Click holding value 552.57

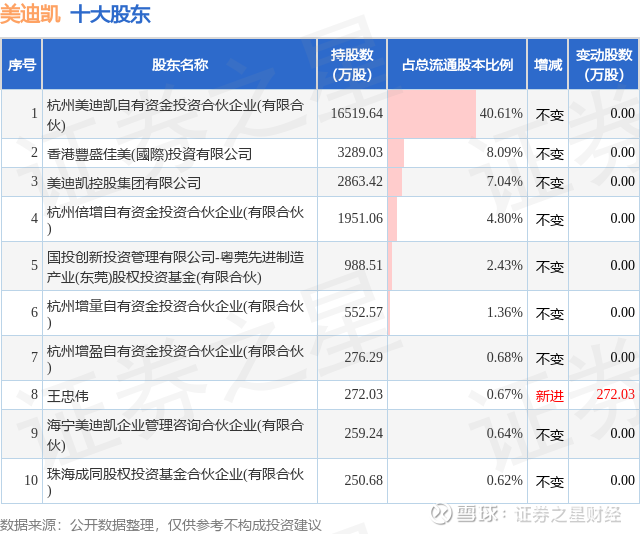(x=363, y=312)
